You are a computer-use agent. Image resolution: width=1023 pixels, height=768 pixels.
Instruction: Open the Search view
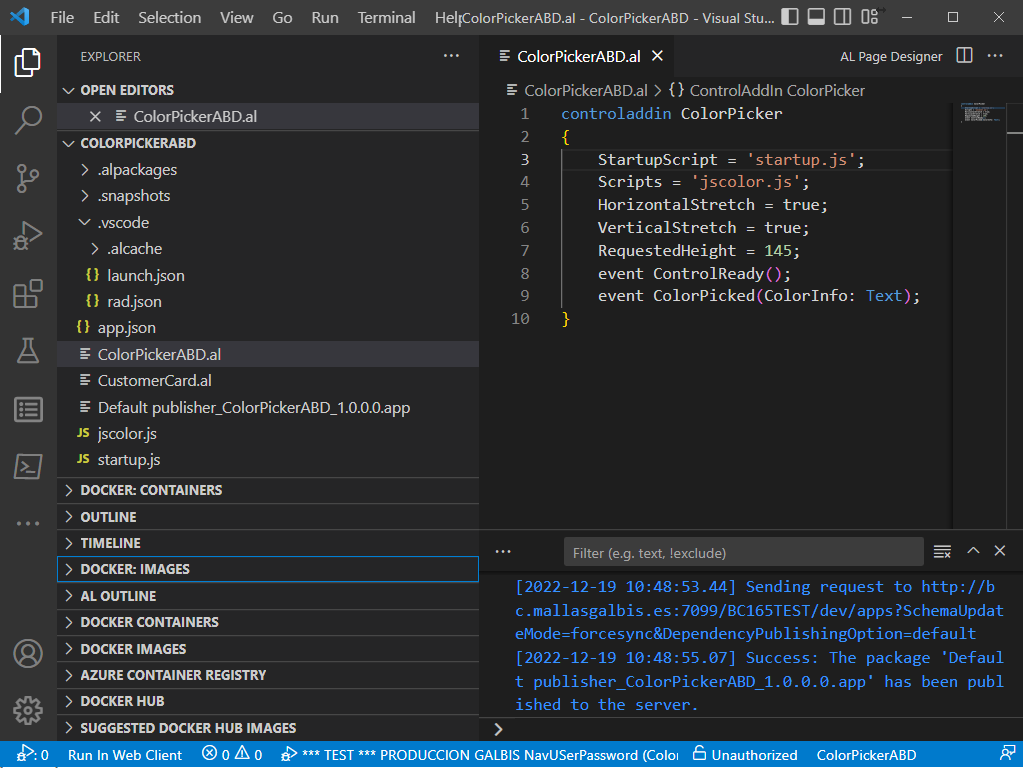click(x=27, y=120)
